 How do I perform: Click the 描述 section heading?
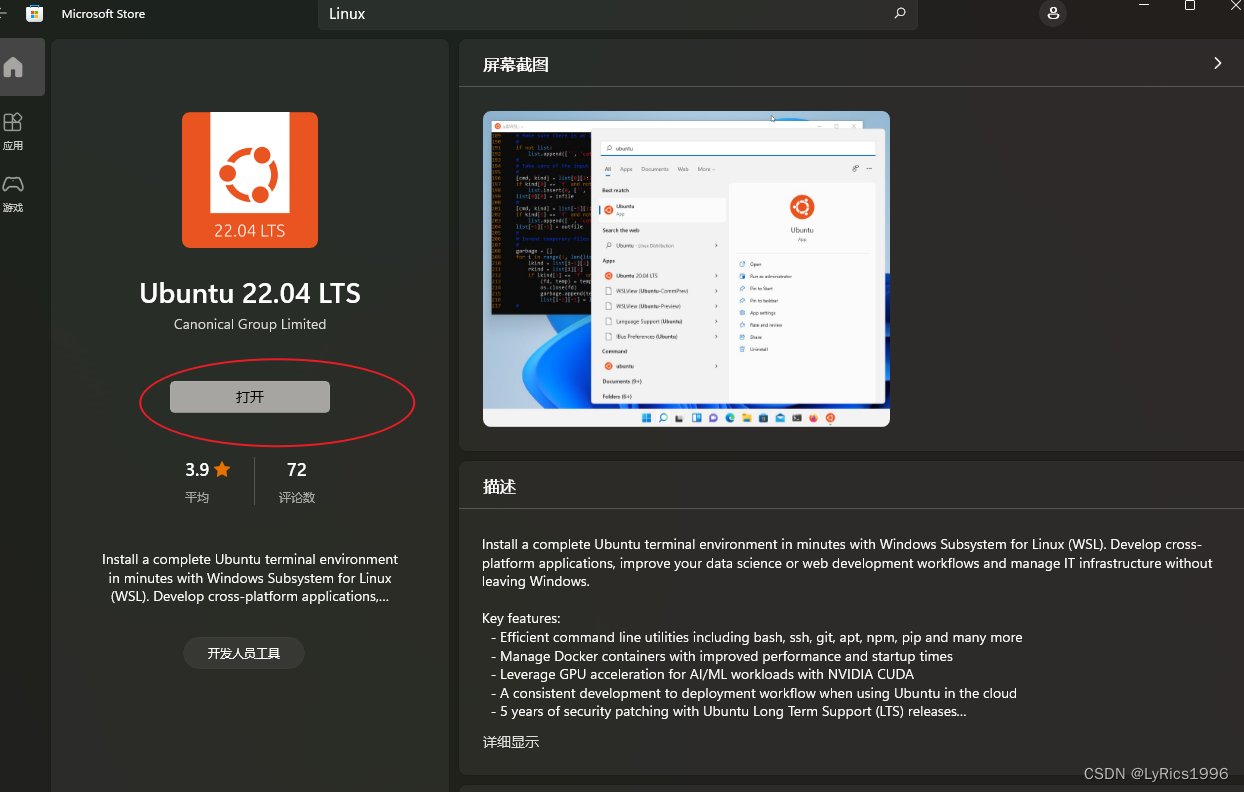coord(499,487)
